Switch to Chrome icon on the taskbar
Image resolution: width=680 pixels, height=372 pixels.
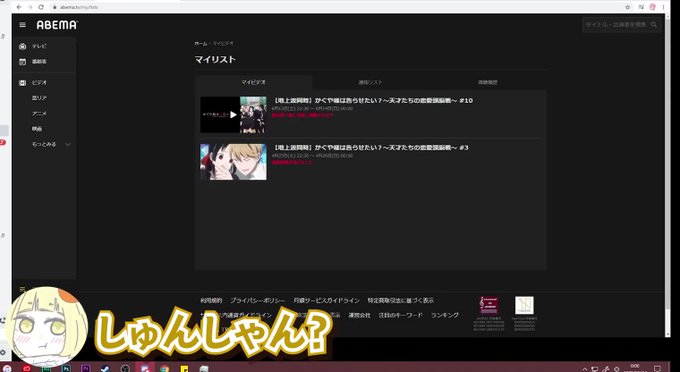tap(164, 368)
